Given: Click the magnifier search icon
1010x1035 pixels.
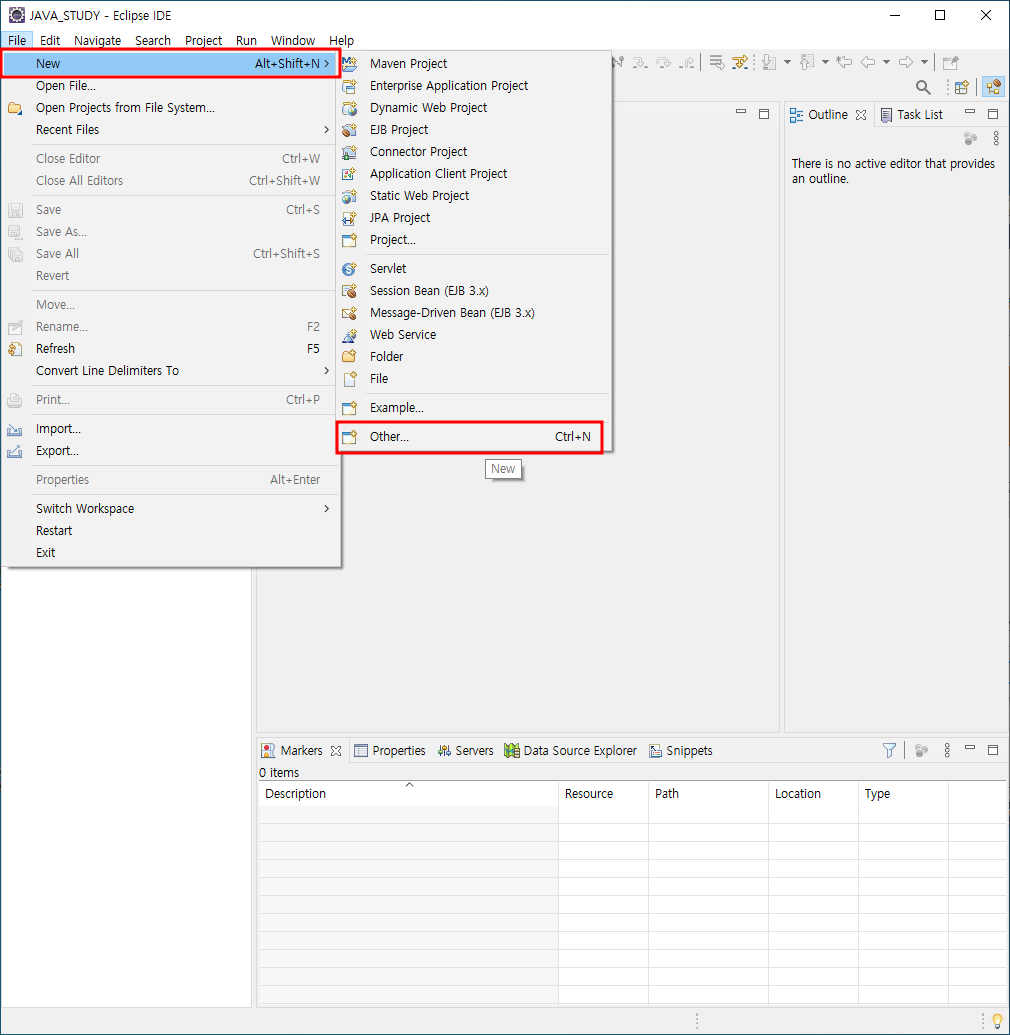Looking at the screenshot, I should coord(923,87).
